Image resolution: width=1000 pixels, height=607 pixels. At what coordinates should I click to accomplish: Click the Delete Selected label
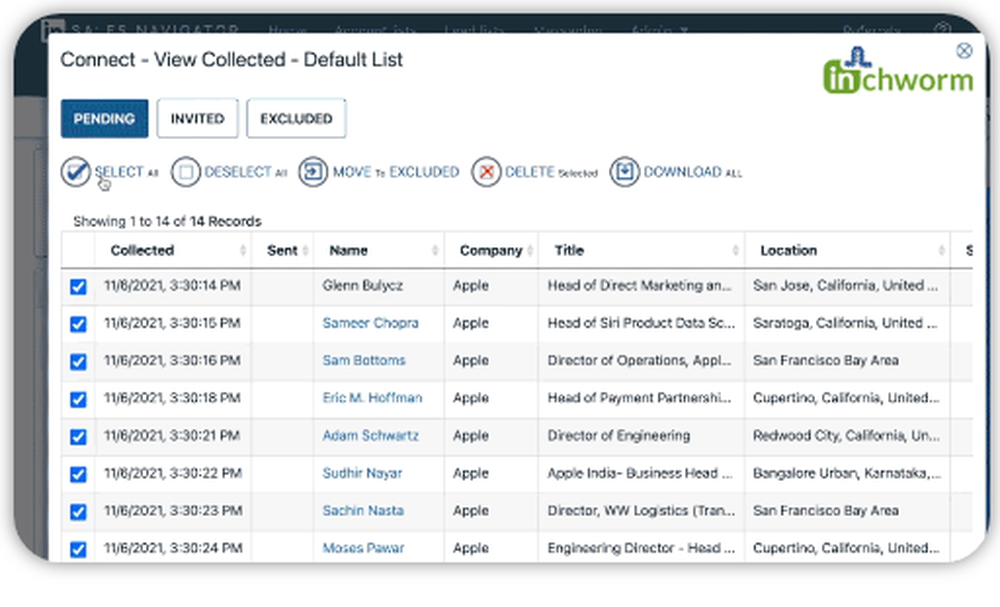coord(552,172)
